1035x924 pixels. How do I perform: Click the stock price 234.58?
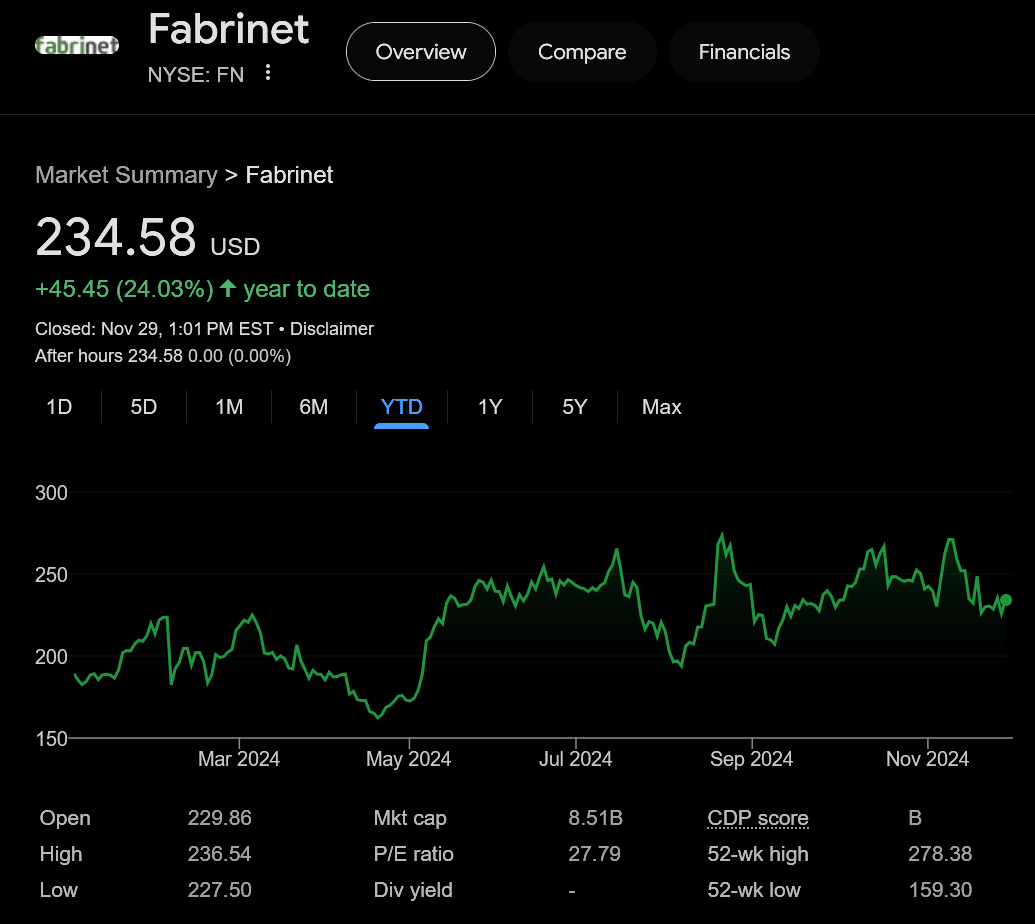click(x=116, y=237)
